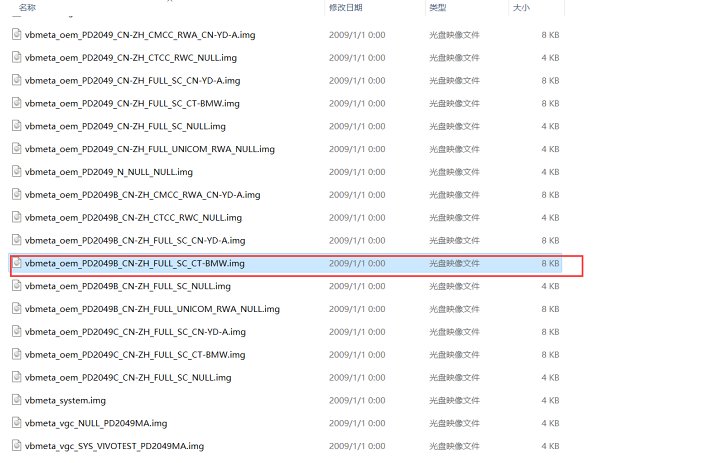This screenshot has width=720, height=463.
Task: Click file icon of vbmeta_system.img
Action: [17, 400]
